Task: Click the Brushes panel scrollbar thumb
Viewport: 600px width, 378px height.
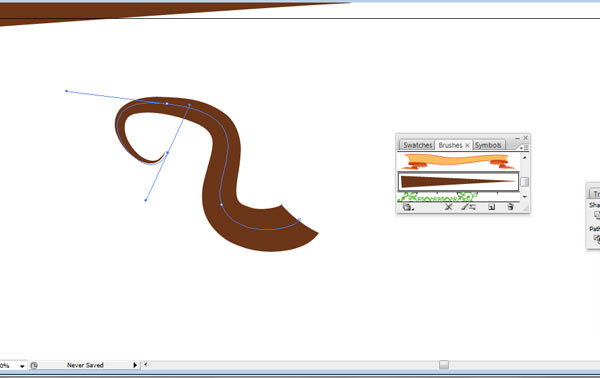Action: tap(525, 182)
